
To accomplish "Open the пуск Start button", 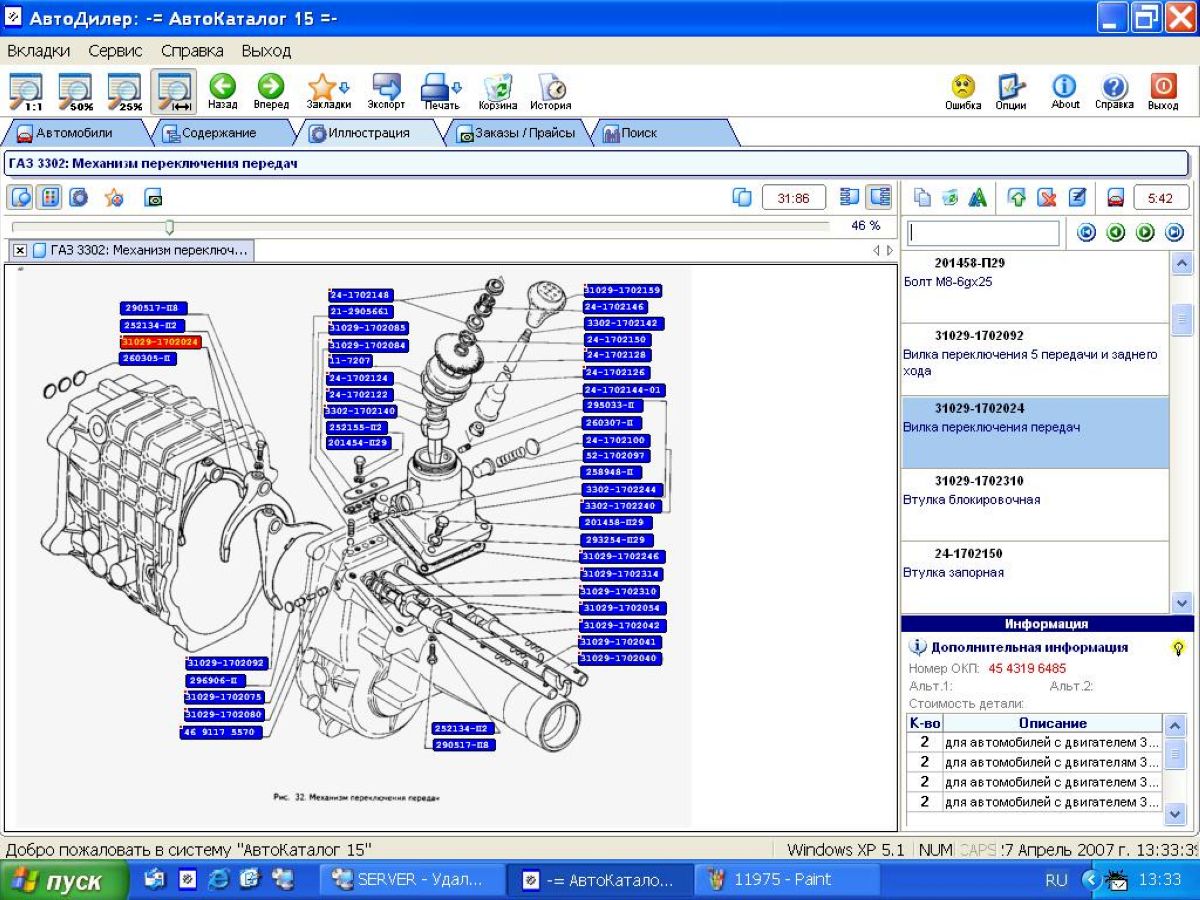I will pyautogui.click(x=64, y=881).
